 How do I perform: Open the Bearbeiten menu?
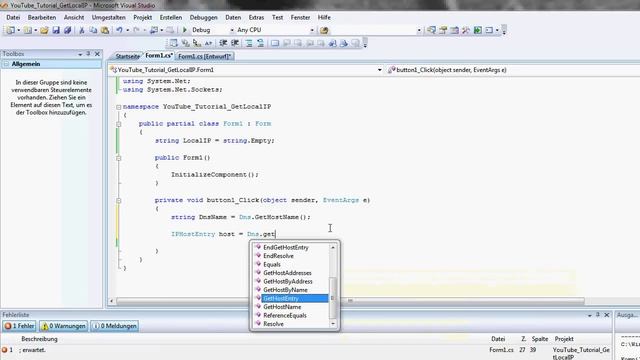(x=42, y=18)
